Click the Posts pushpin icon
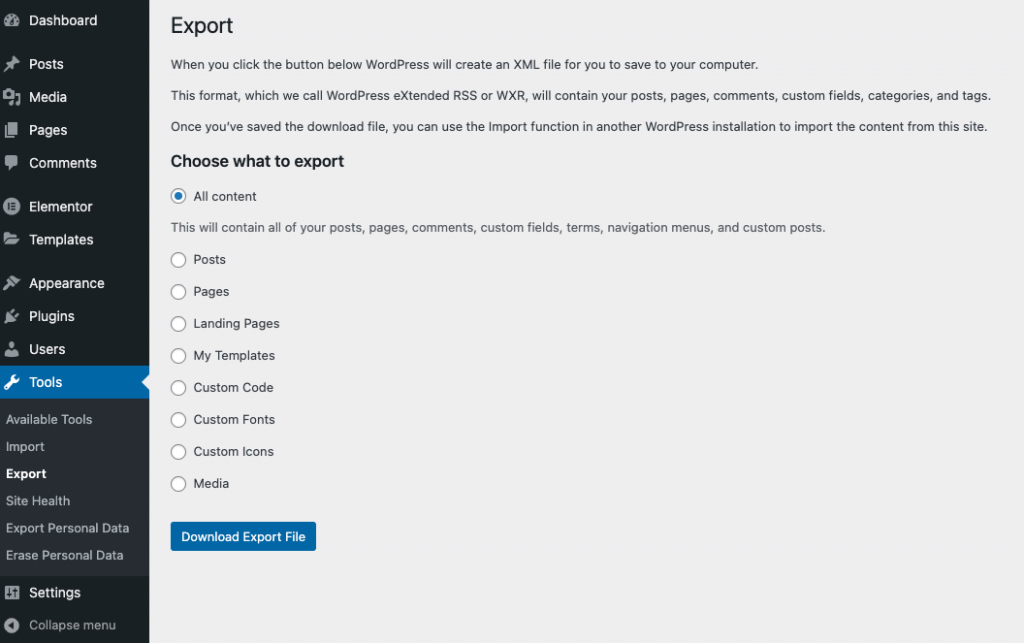The width and height of the screenshot is (1024, 643). (x=12, y=64)
